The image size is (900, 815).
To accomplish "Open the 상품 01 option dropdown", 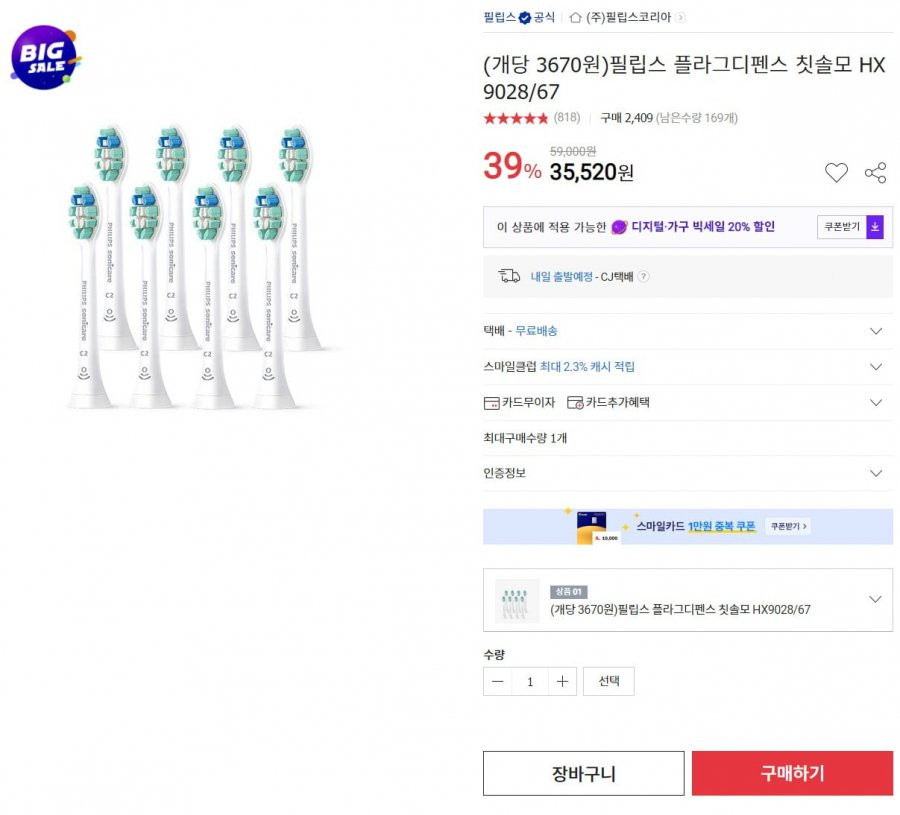I will click(x=688, y=600).
